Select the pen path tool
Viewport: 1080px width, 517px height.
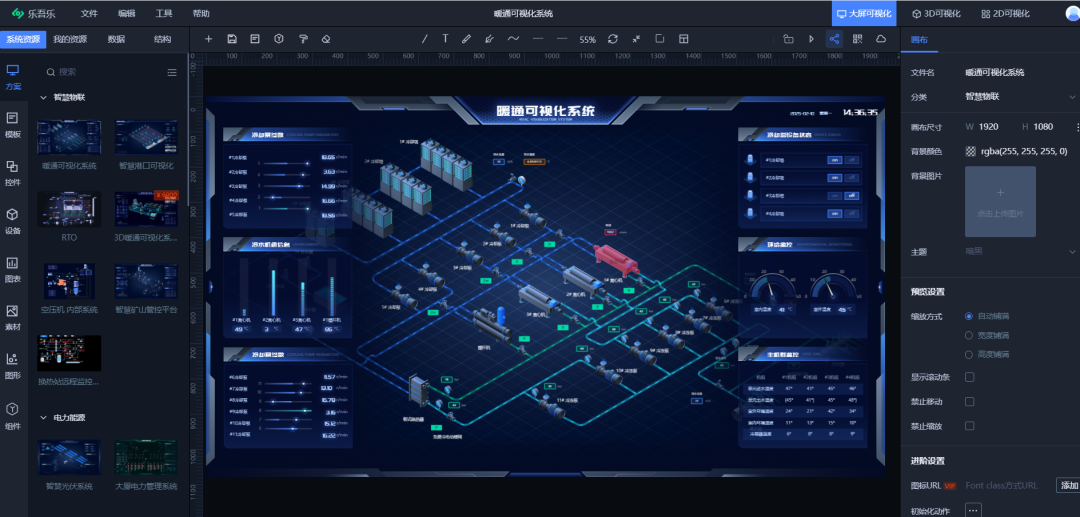pos(489,39)
